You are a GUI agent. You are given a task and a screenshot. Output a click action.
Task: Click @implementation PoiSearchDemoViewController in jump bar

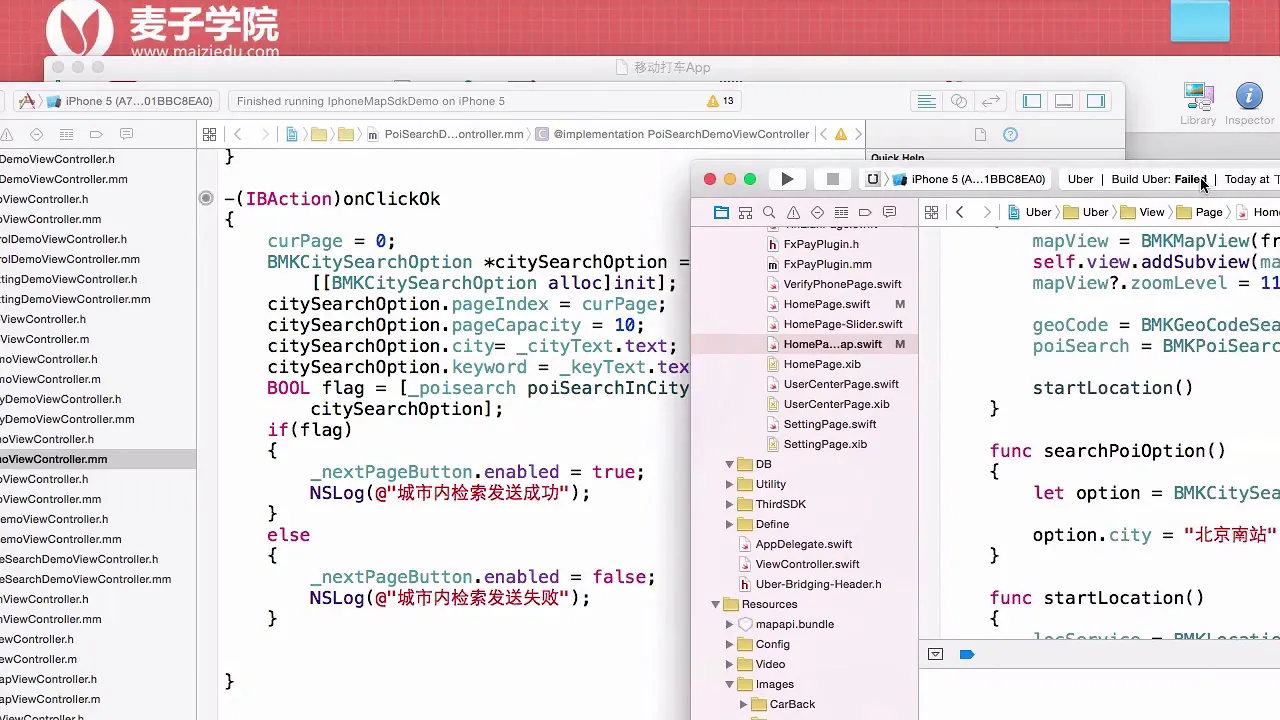(x=673, y=134)
